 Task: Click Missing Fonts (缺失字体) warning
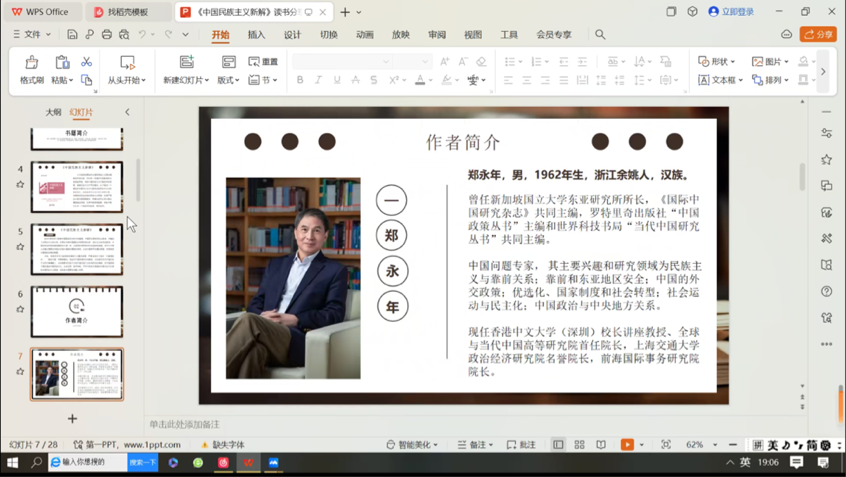tap(223, 445)
